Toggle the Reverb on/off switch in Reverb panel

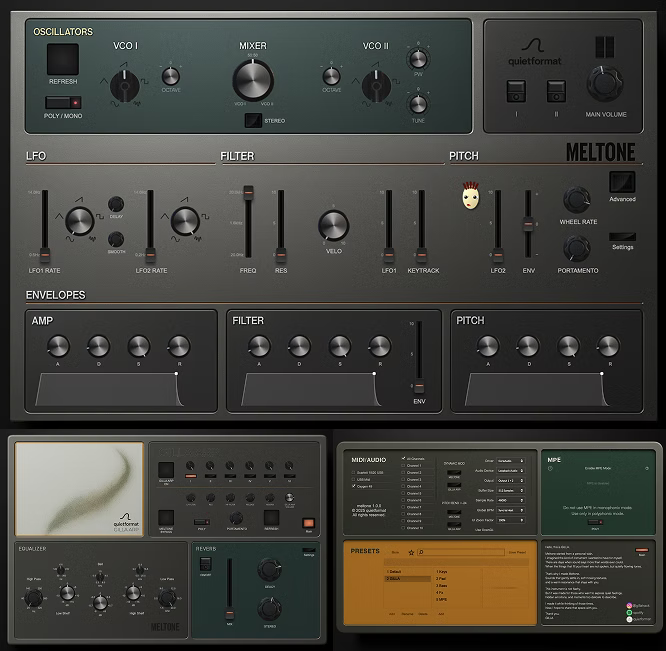205,564
